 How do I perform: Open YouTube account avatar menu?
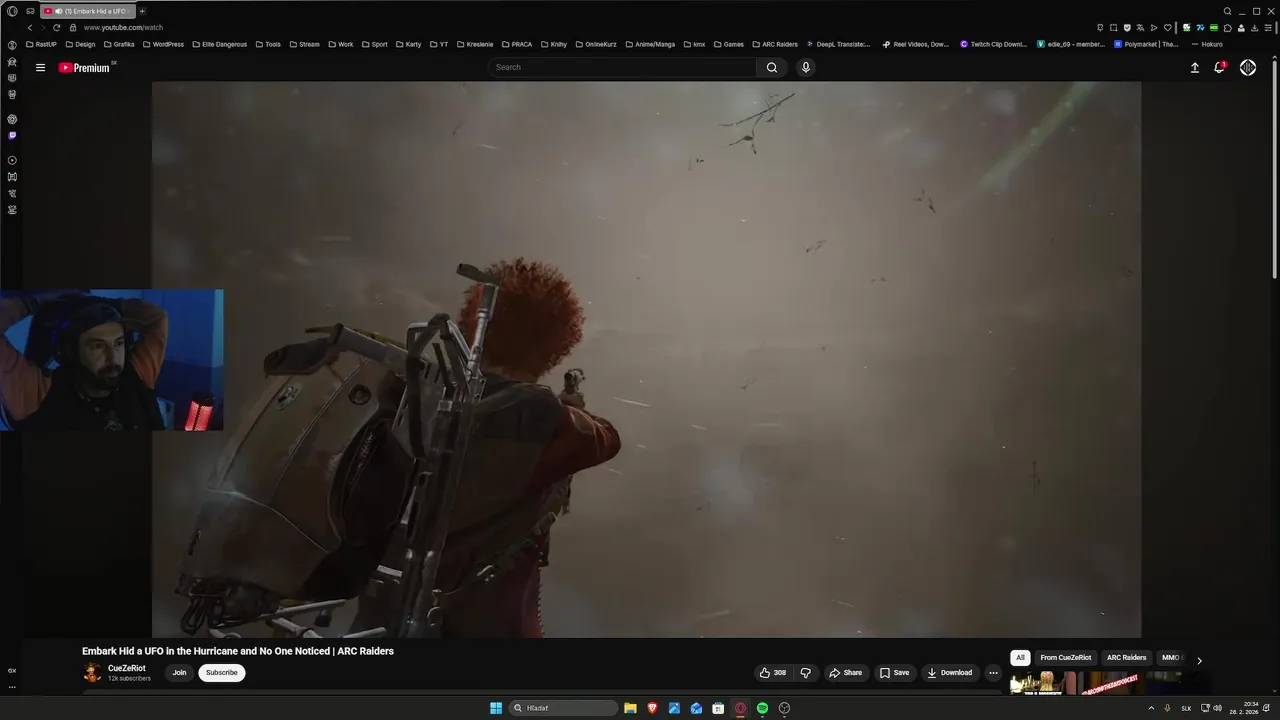pos(1248,68)
